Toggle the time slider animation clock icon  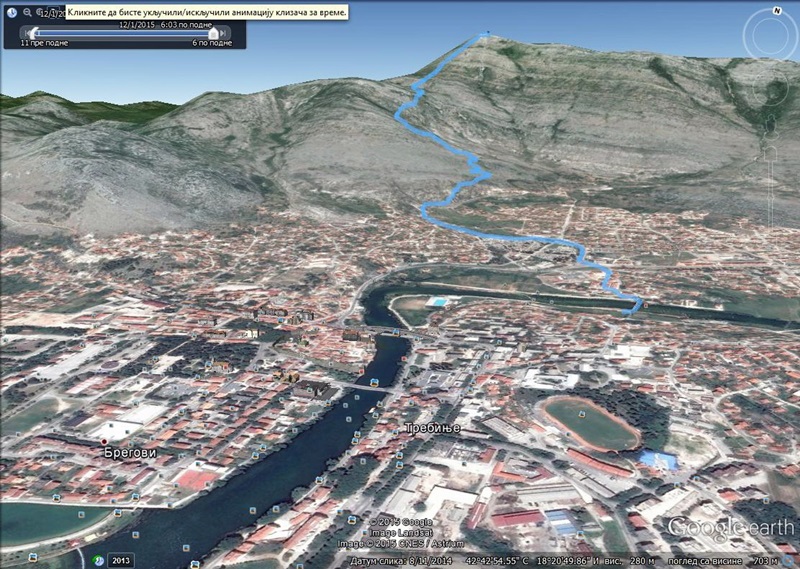pyautogui.click(x=10, y=12)
